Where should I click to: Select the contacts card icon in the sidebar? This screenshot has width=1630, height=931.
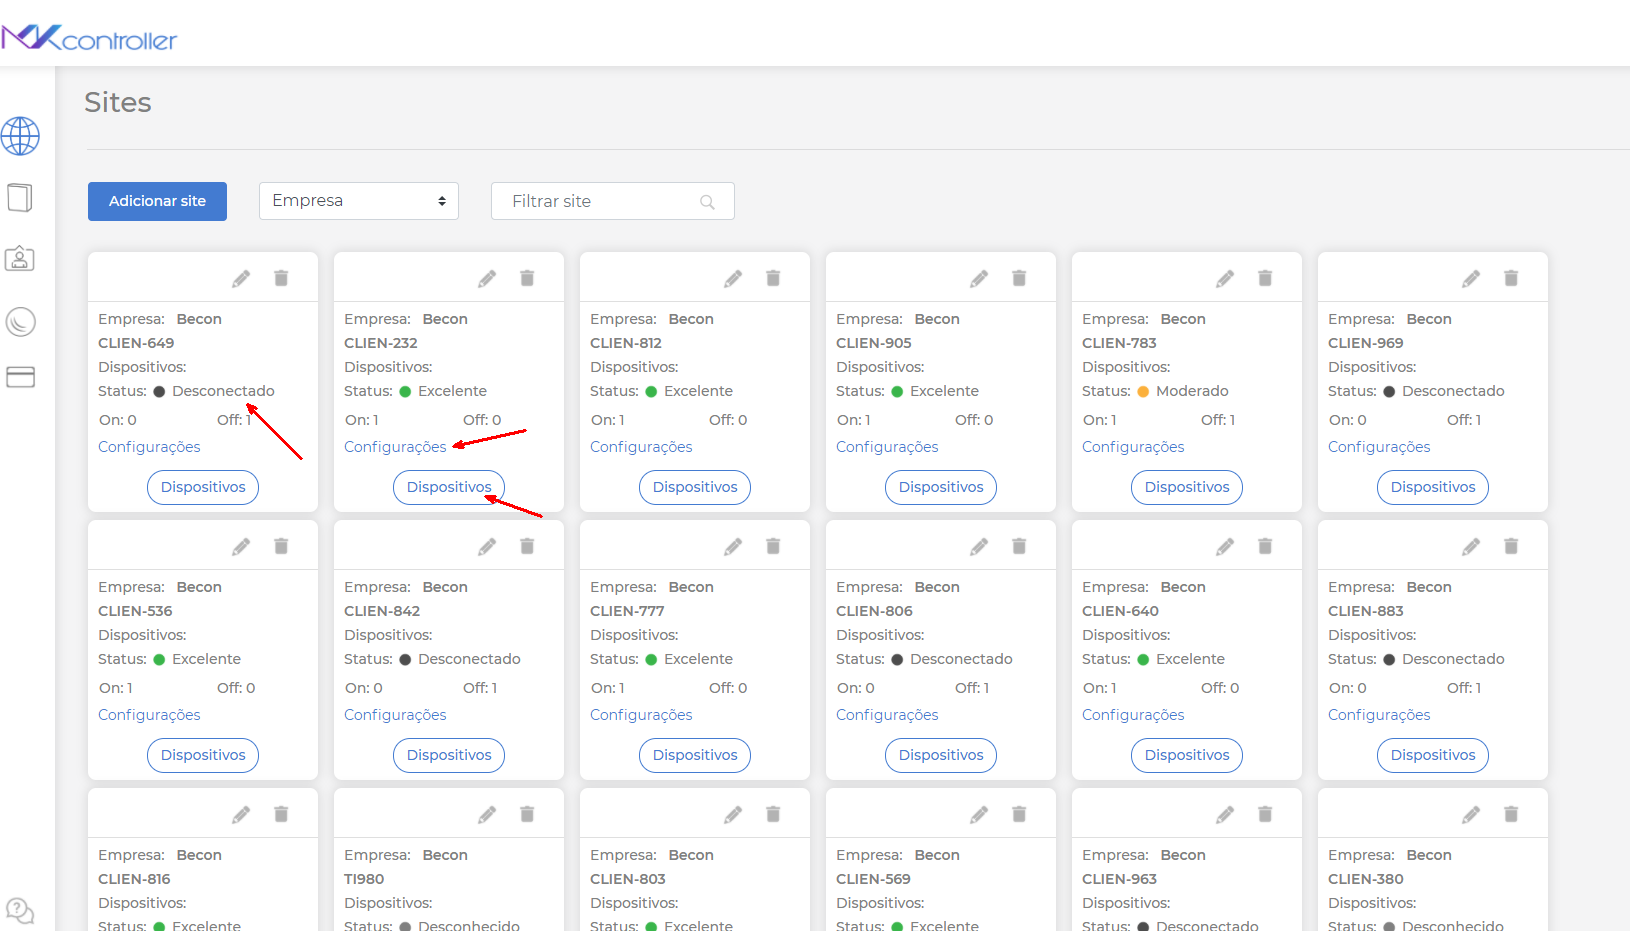pyautogui.click(x=21, y=259)
